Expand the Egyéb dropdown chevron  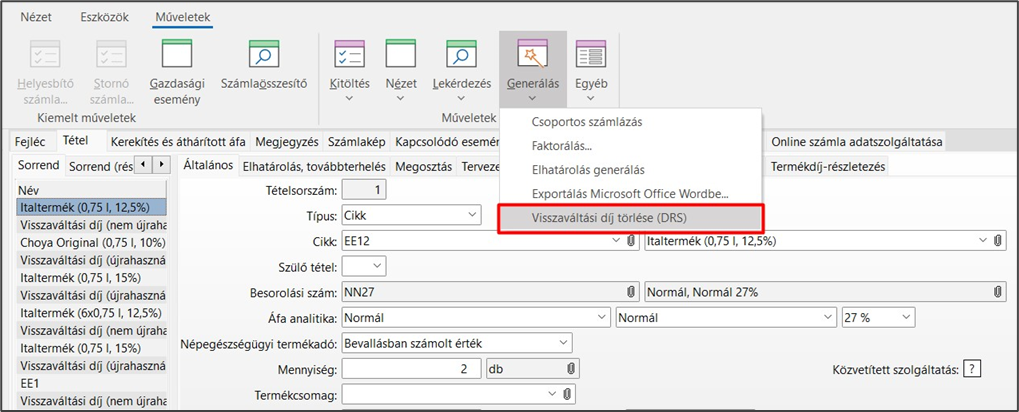coord(591,98)
